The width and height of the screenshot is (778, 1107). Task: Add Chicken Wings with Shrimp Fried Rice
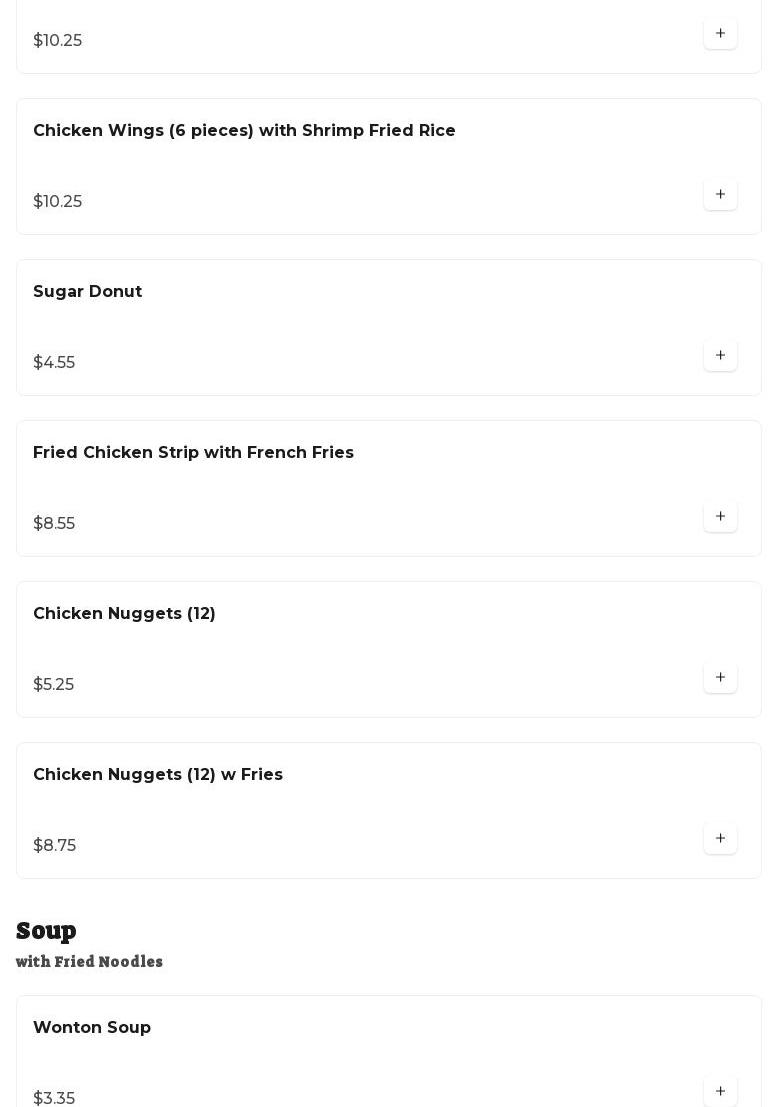pos(720,195)
